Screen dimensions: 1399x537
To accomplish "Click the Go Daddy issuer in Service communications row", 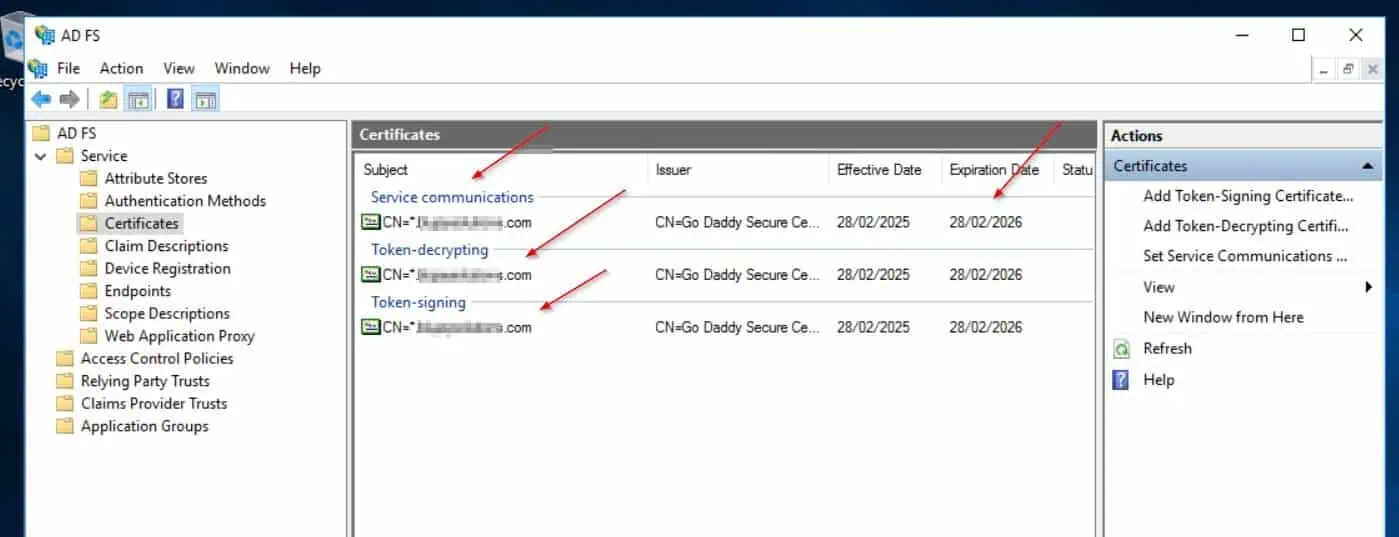I will [x=738, y=222].
